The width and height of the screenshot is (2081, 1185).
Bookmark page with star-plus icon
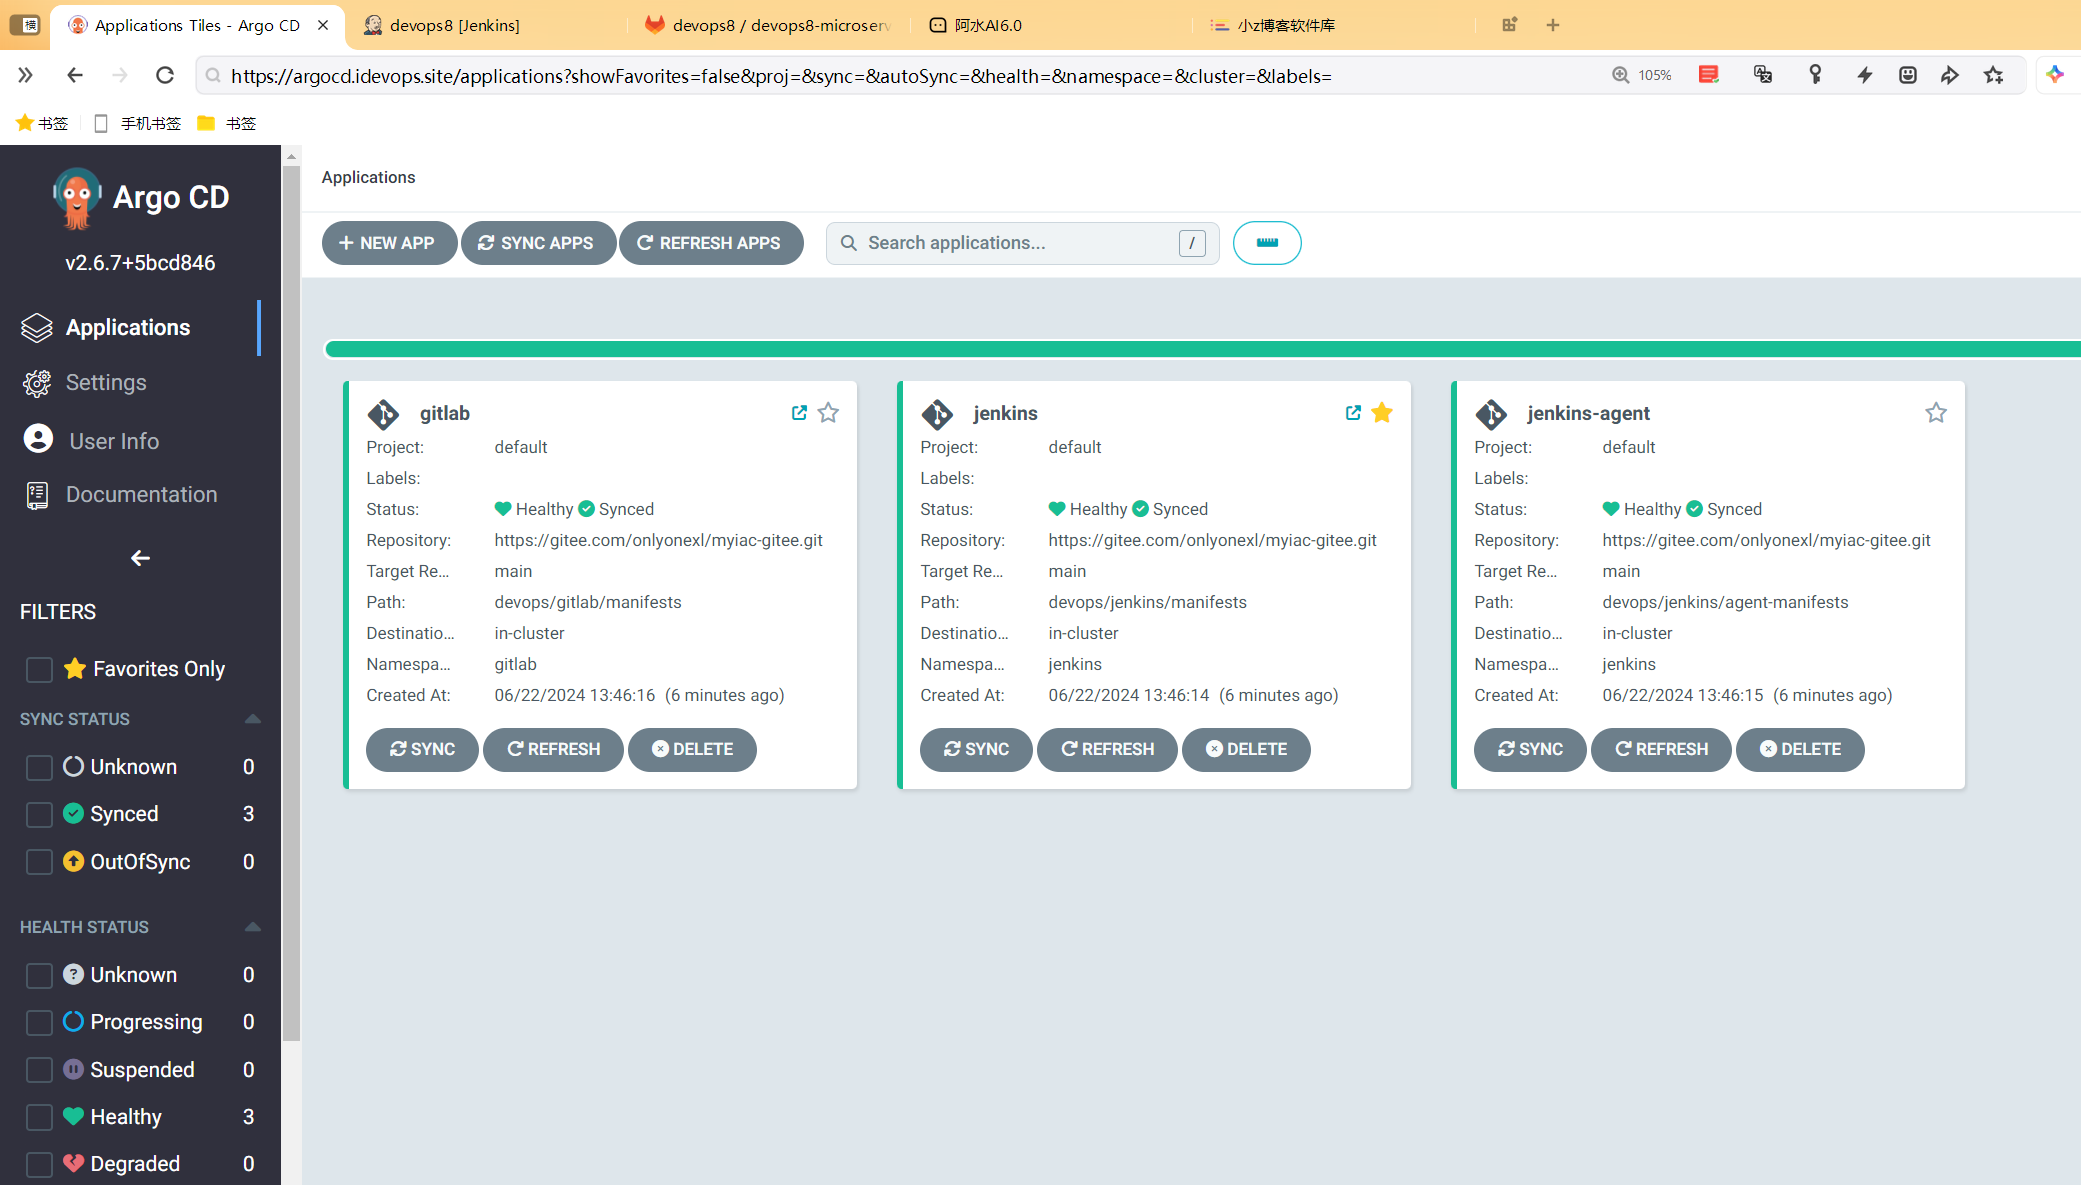tap(1994, 75)
